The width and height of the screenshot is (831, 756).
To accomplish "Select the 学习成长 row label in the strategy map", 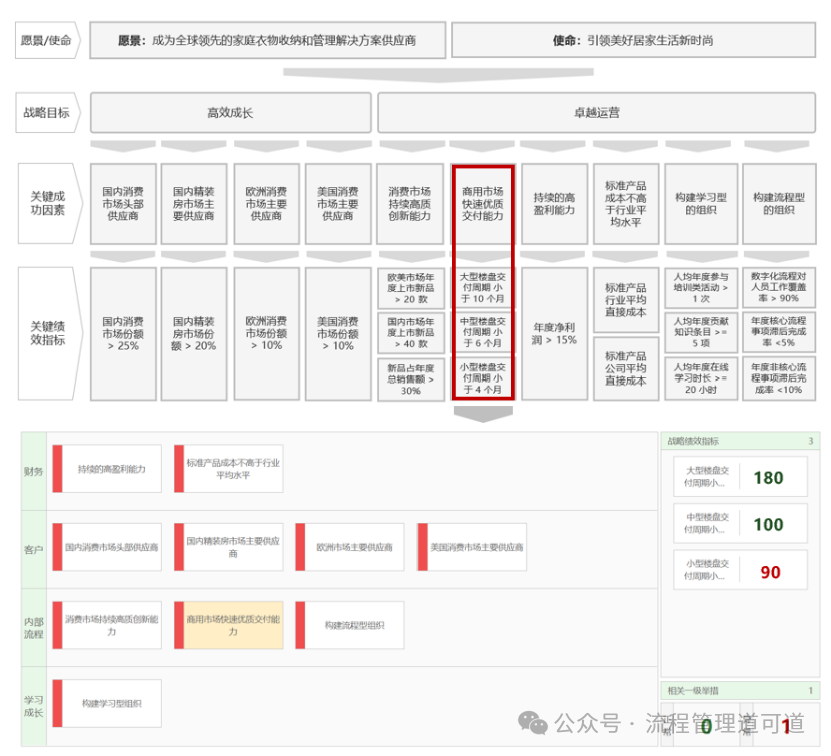I will tap(34, 704).
